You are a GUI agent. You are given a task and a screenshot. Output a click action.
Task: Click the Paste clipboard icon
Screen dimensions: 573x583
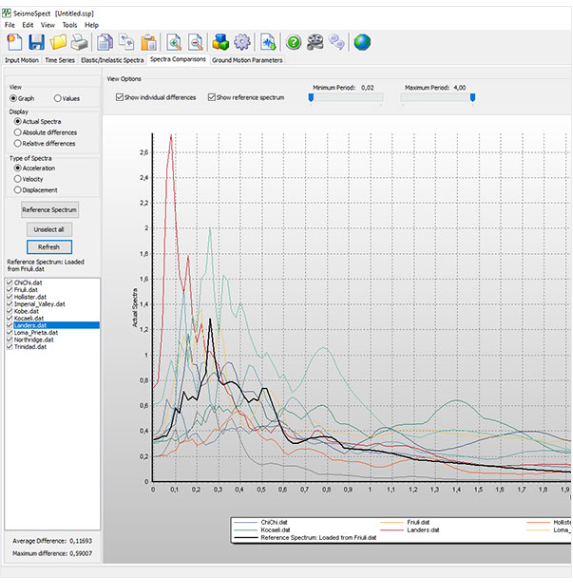coord(148,42)
